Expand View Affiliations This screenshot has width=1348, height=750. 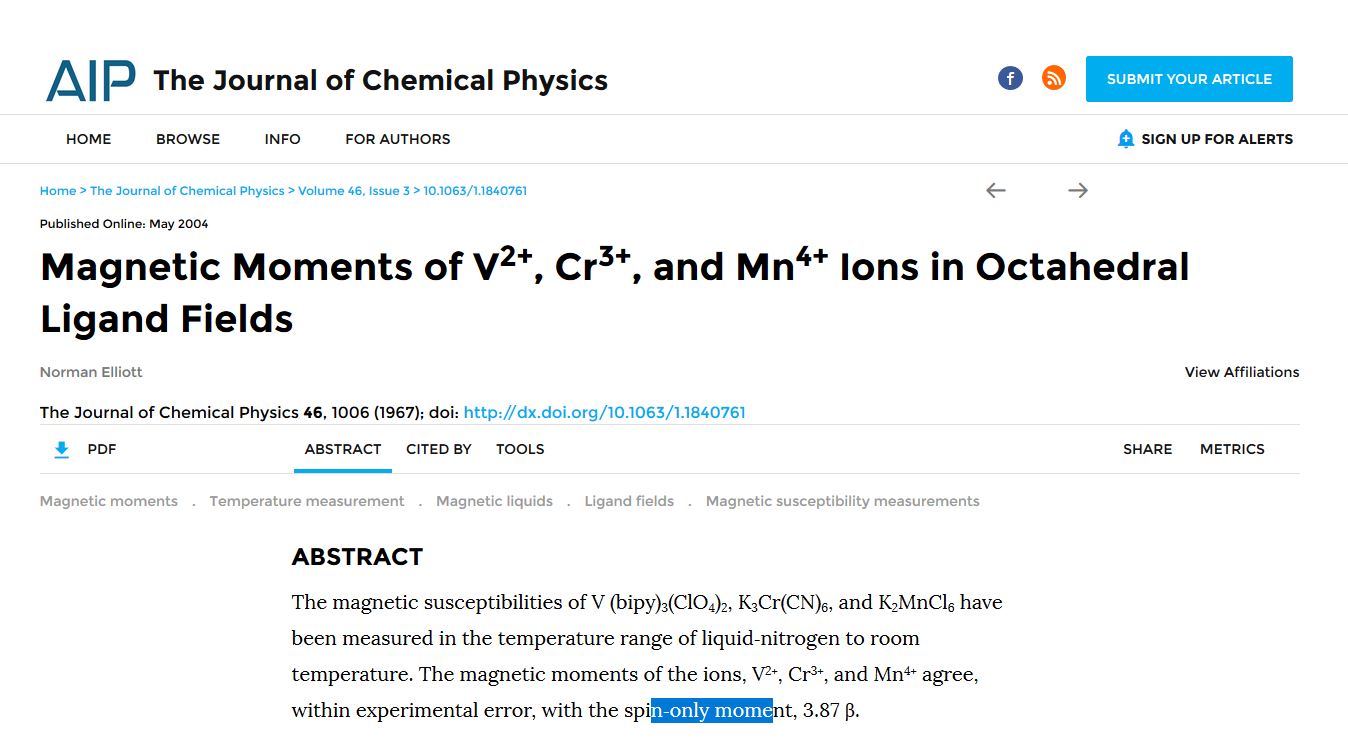click(1241, 372)
